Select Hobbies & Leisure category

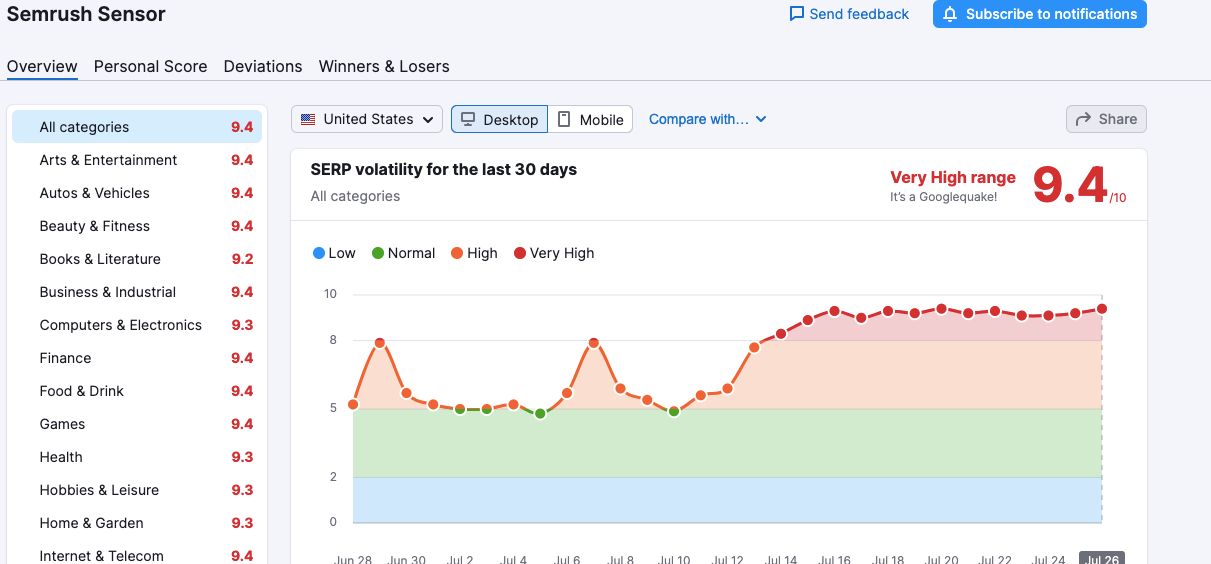(x=137, y=490)
